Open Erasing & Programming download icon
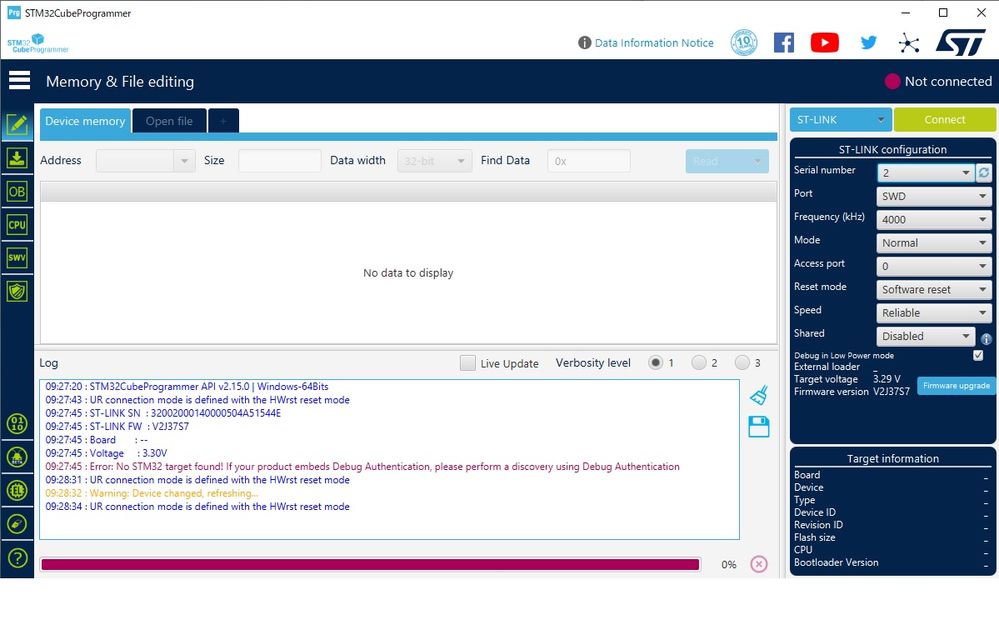The height and width of the screenshot is (630, 999). [x=17, y=158]
